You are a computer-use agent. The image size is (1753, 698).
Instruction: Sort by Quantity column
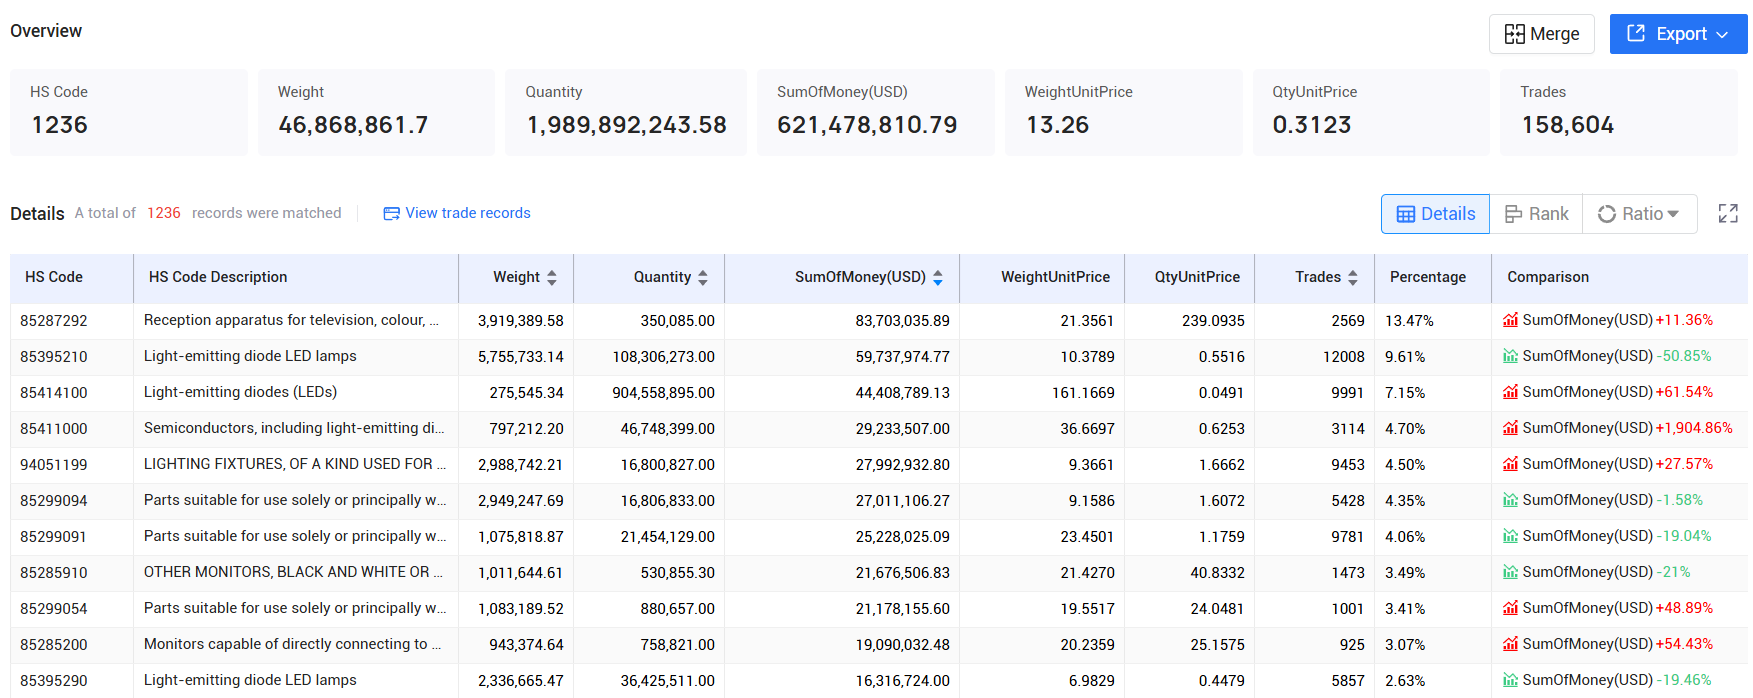coord(703,278)
